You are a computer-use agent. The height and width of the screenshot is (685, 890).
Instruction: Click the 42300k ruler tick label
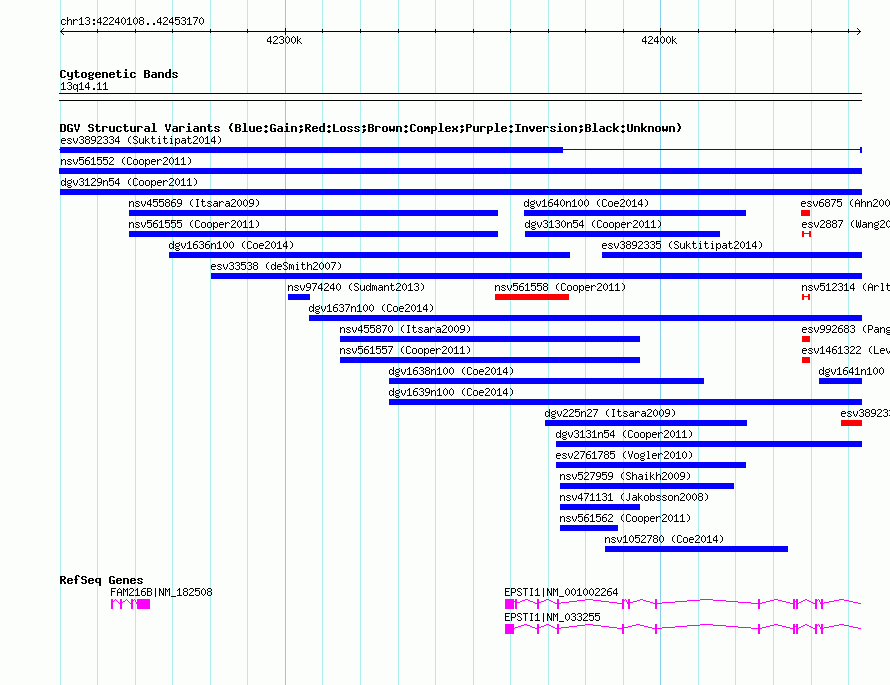(x=284, y=40)
